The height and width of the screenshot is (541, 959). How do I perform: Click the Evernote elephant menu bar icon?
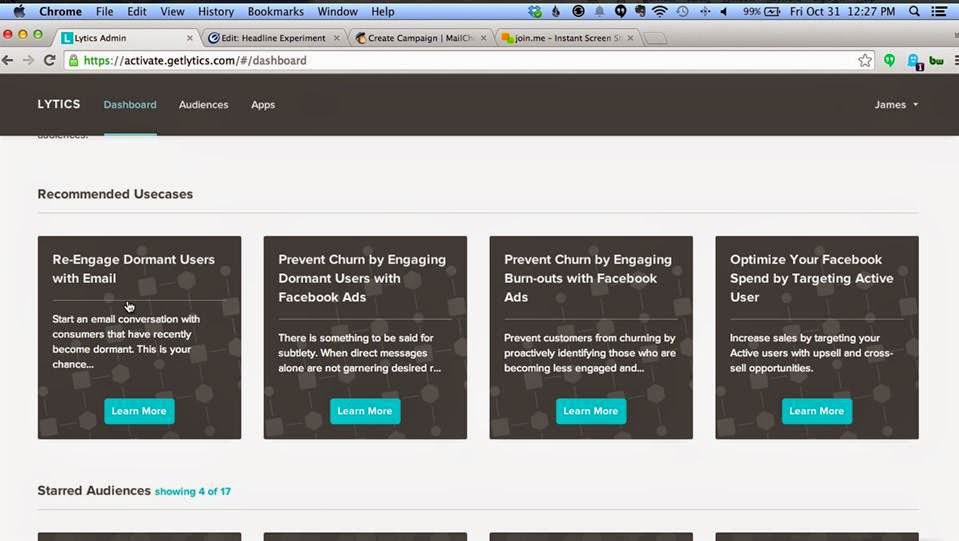pyautogui.click(x=640, y=11)
